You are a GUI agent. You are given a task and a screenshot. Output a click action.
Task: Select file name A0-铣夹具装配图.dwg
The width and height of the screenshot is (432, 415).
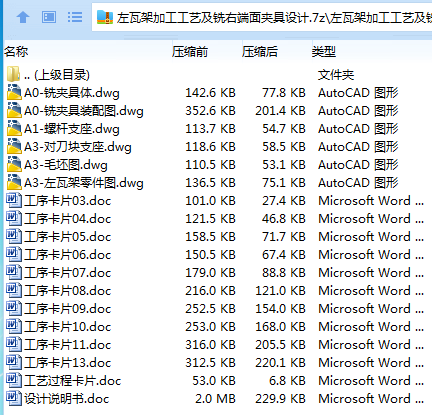coord(84,111)
